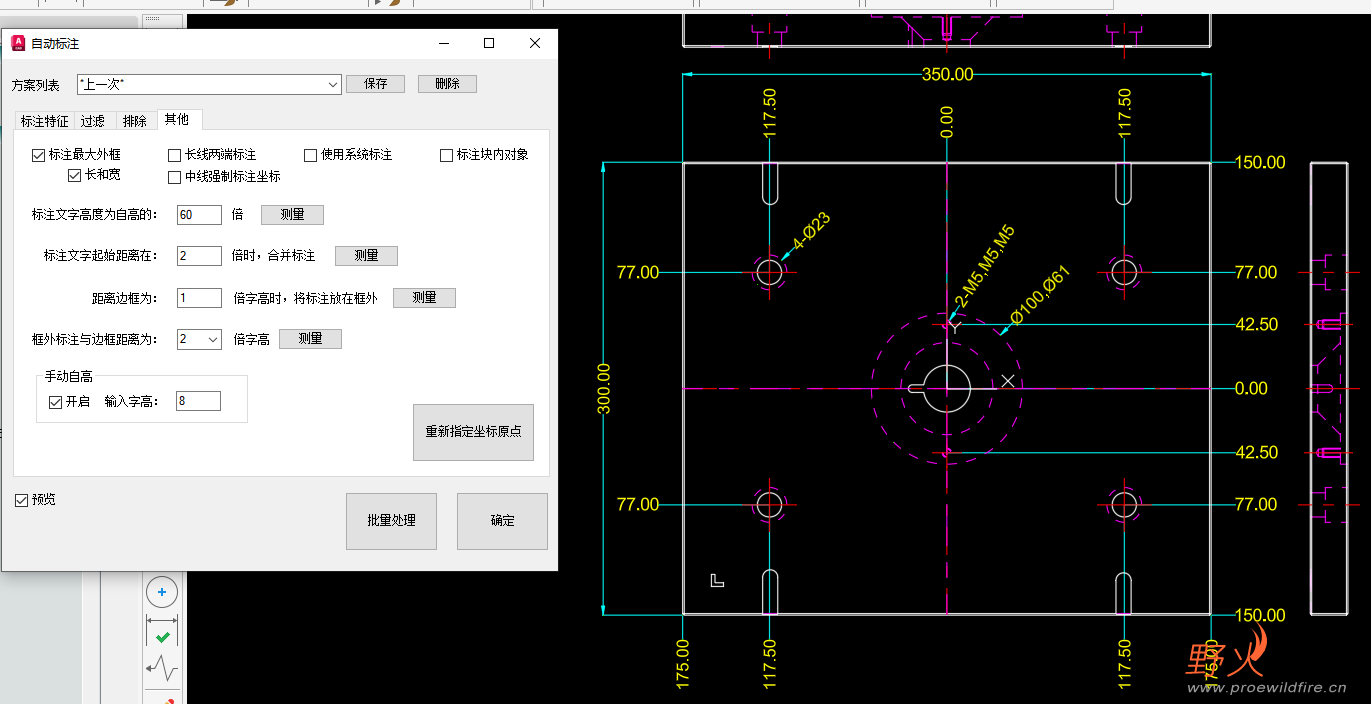Click the 350.00 width dimension text
Viewport: 1371px width, 704px height.
(947, 74)
